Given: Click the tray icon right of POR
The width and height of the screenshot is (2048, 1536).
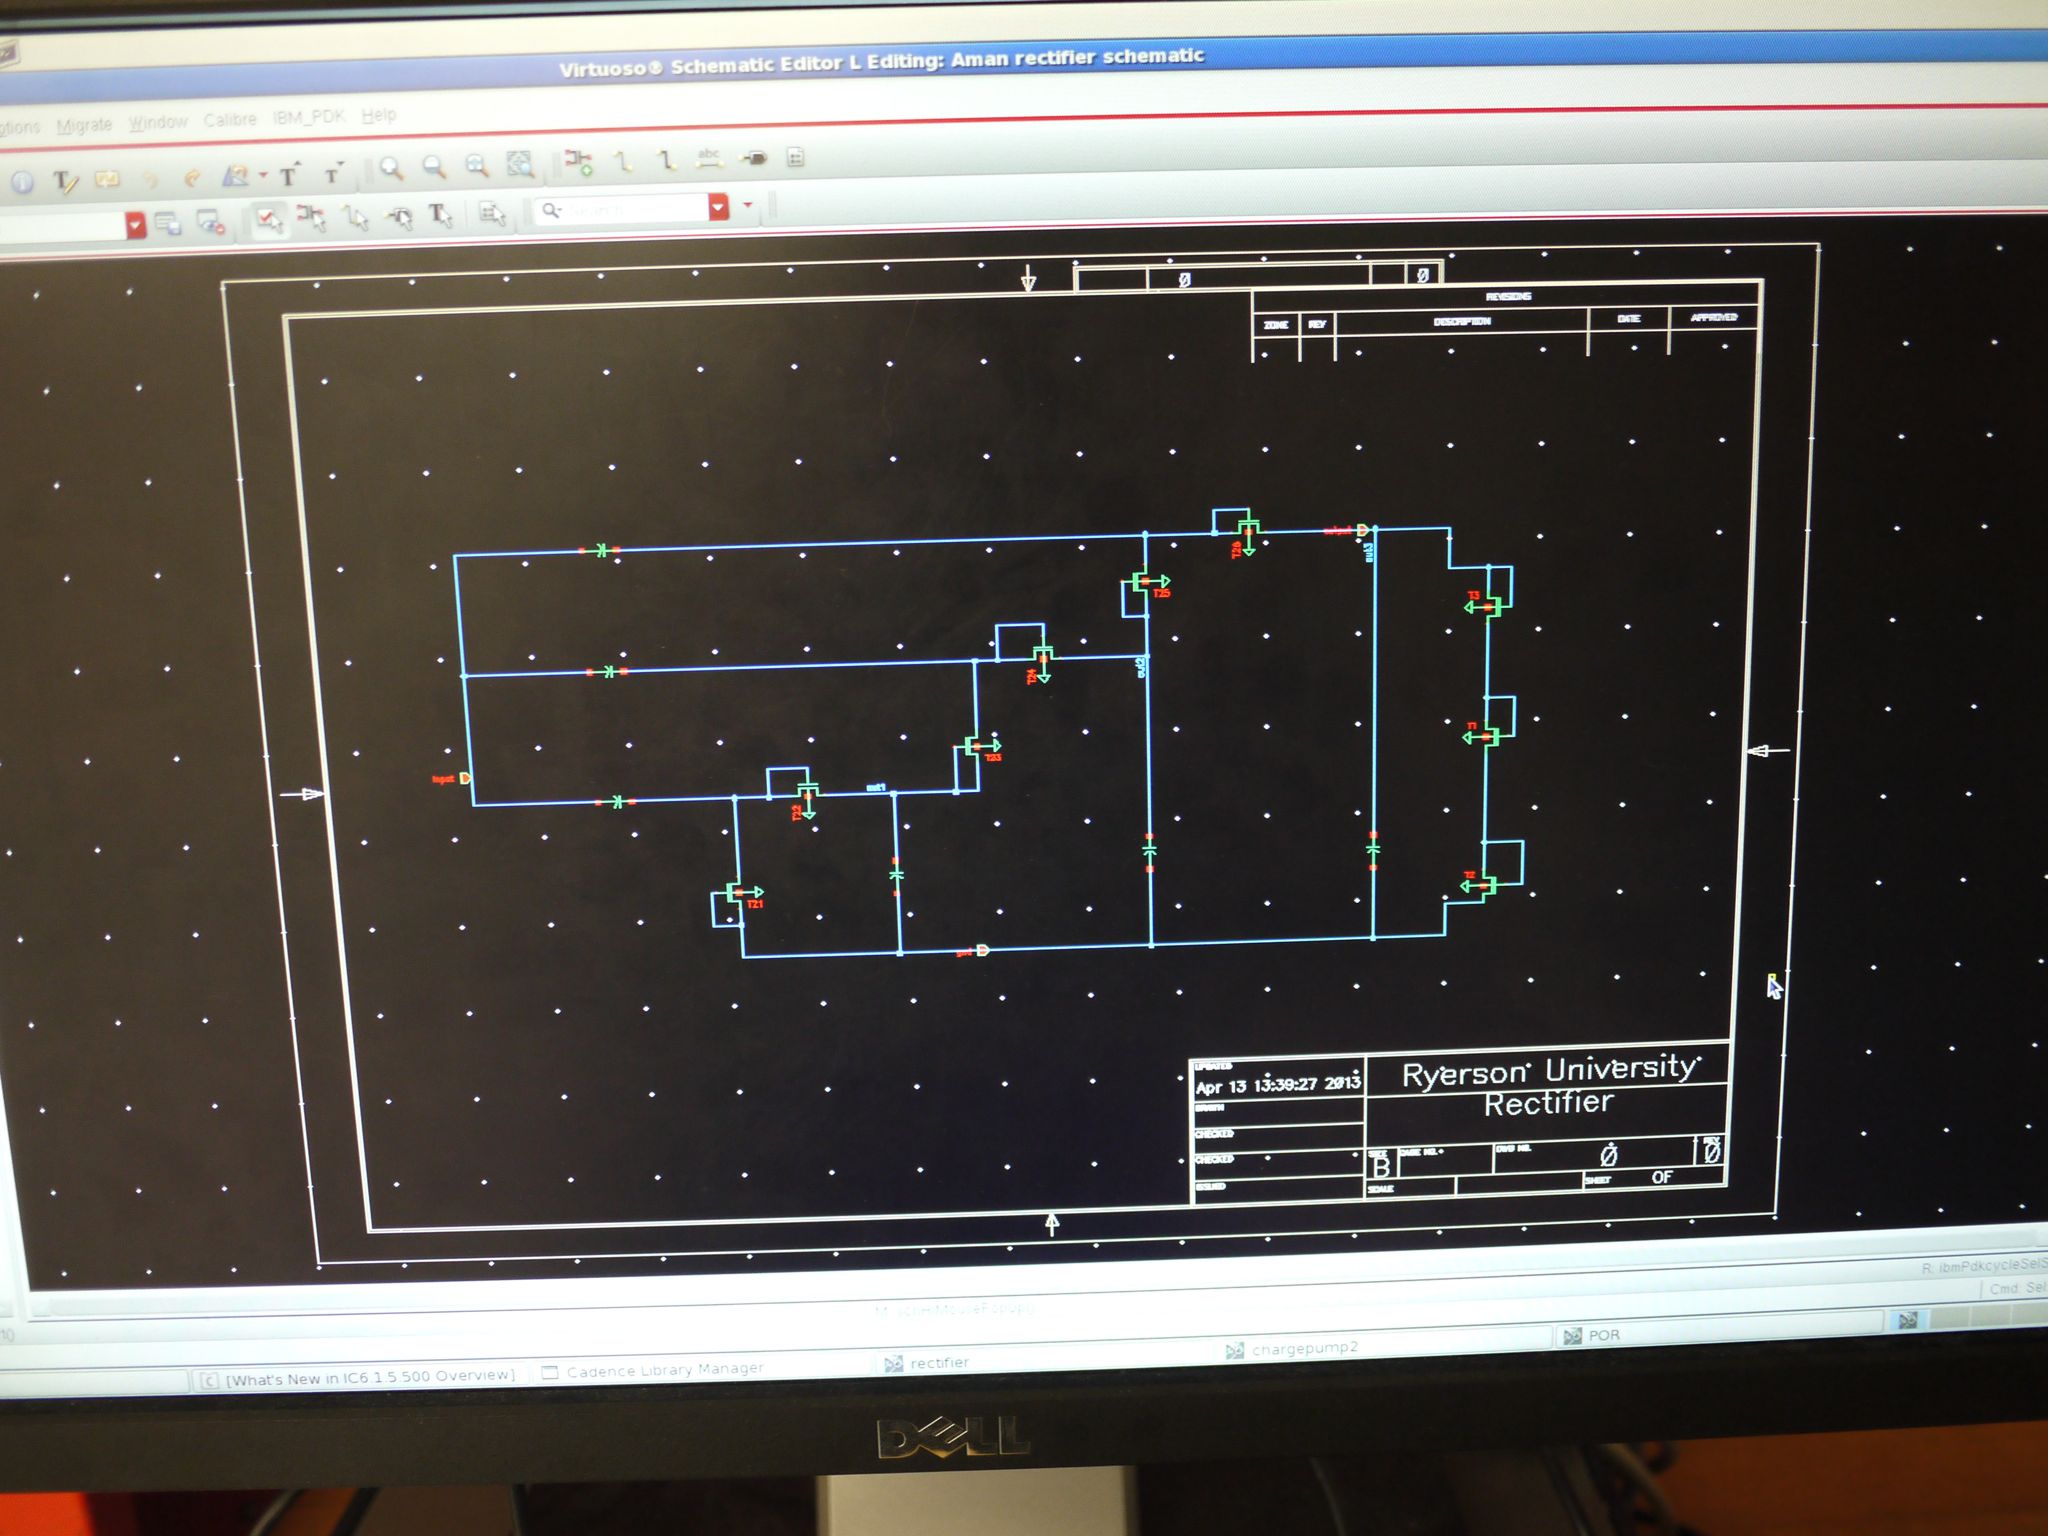Looking at the screenshot, I should click(1907, 1320).
